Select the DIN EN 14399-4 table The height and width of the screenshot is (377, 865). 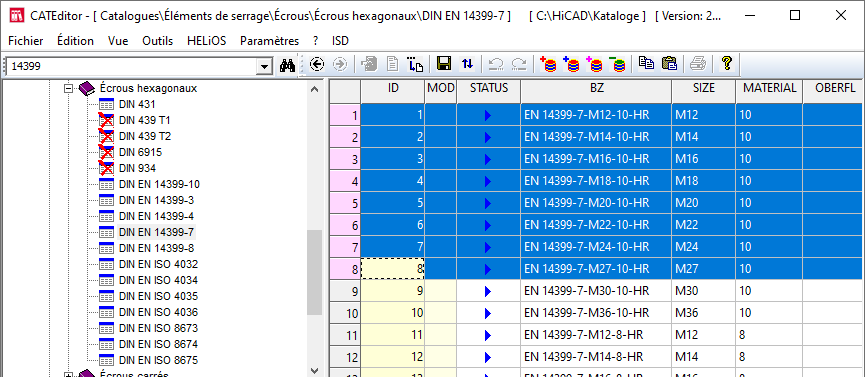[x=156, y=216]
